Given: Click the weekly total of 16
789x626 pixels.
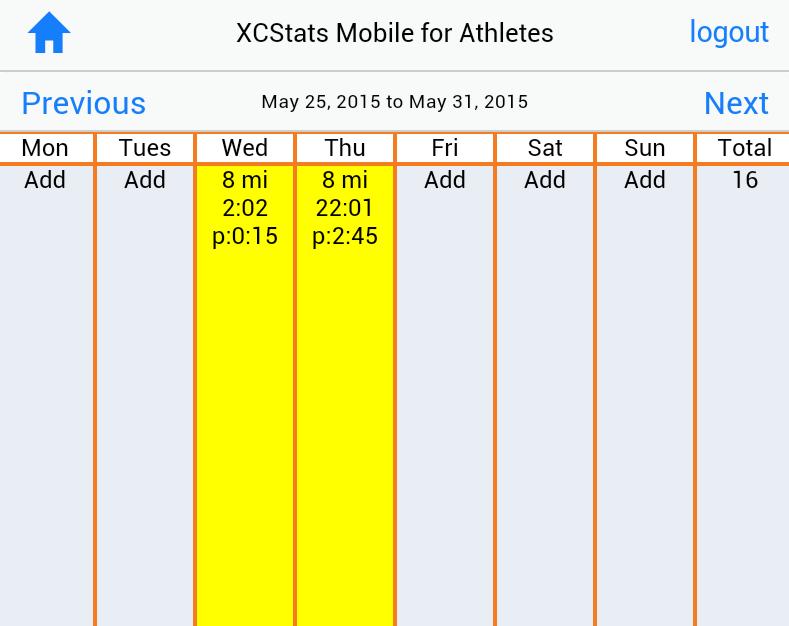Looking at the screenshot, I should pyautogui.click(x=745, y=180).
